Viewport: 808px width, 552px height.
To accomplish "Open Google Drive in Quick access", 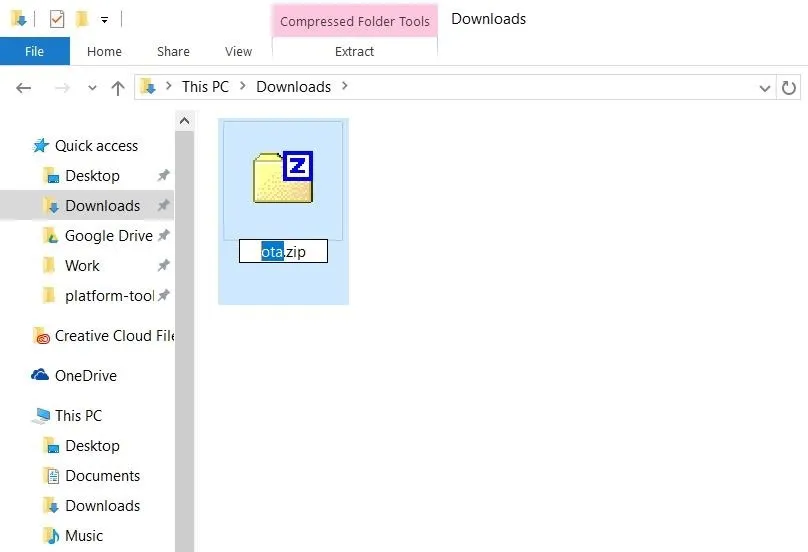I will pyautogui.click(x=109, y=236).
